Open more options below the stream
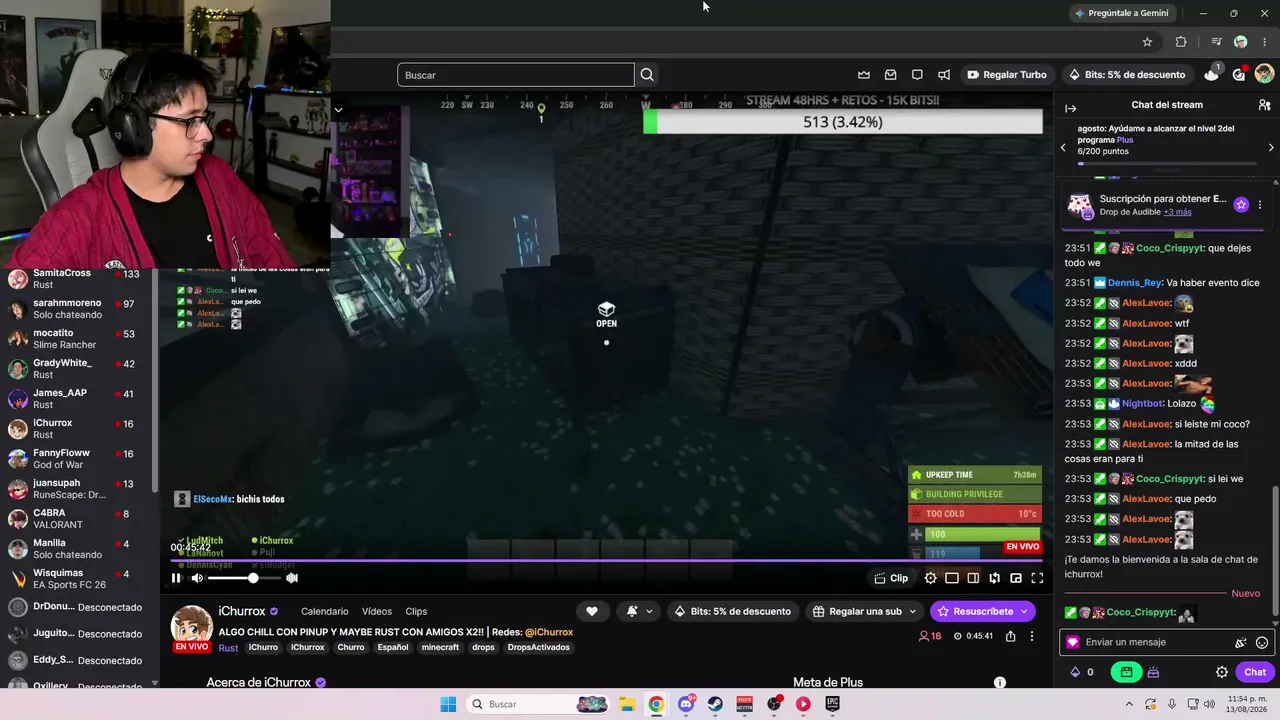The width and height of the screenshot is (1280, 720). [x=1032, y=636]
